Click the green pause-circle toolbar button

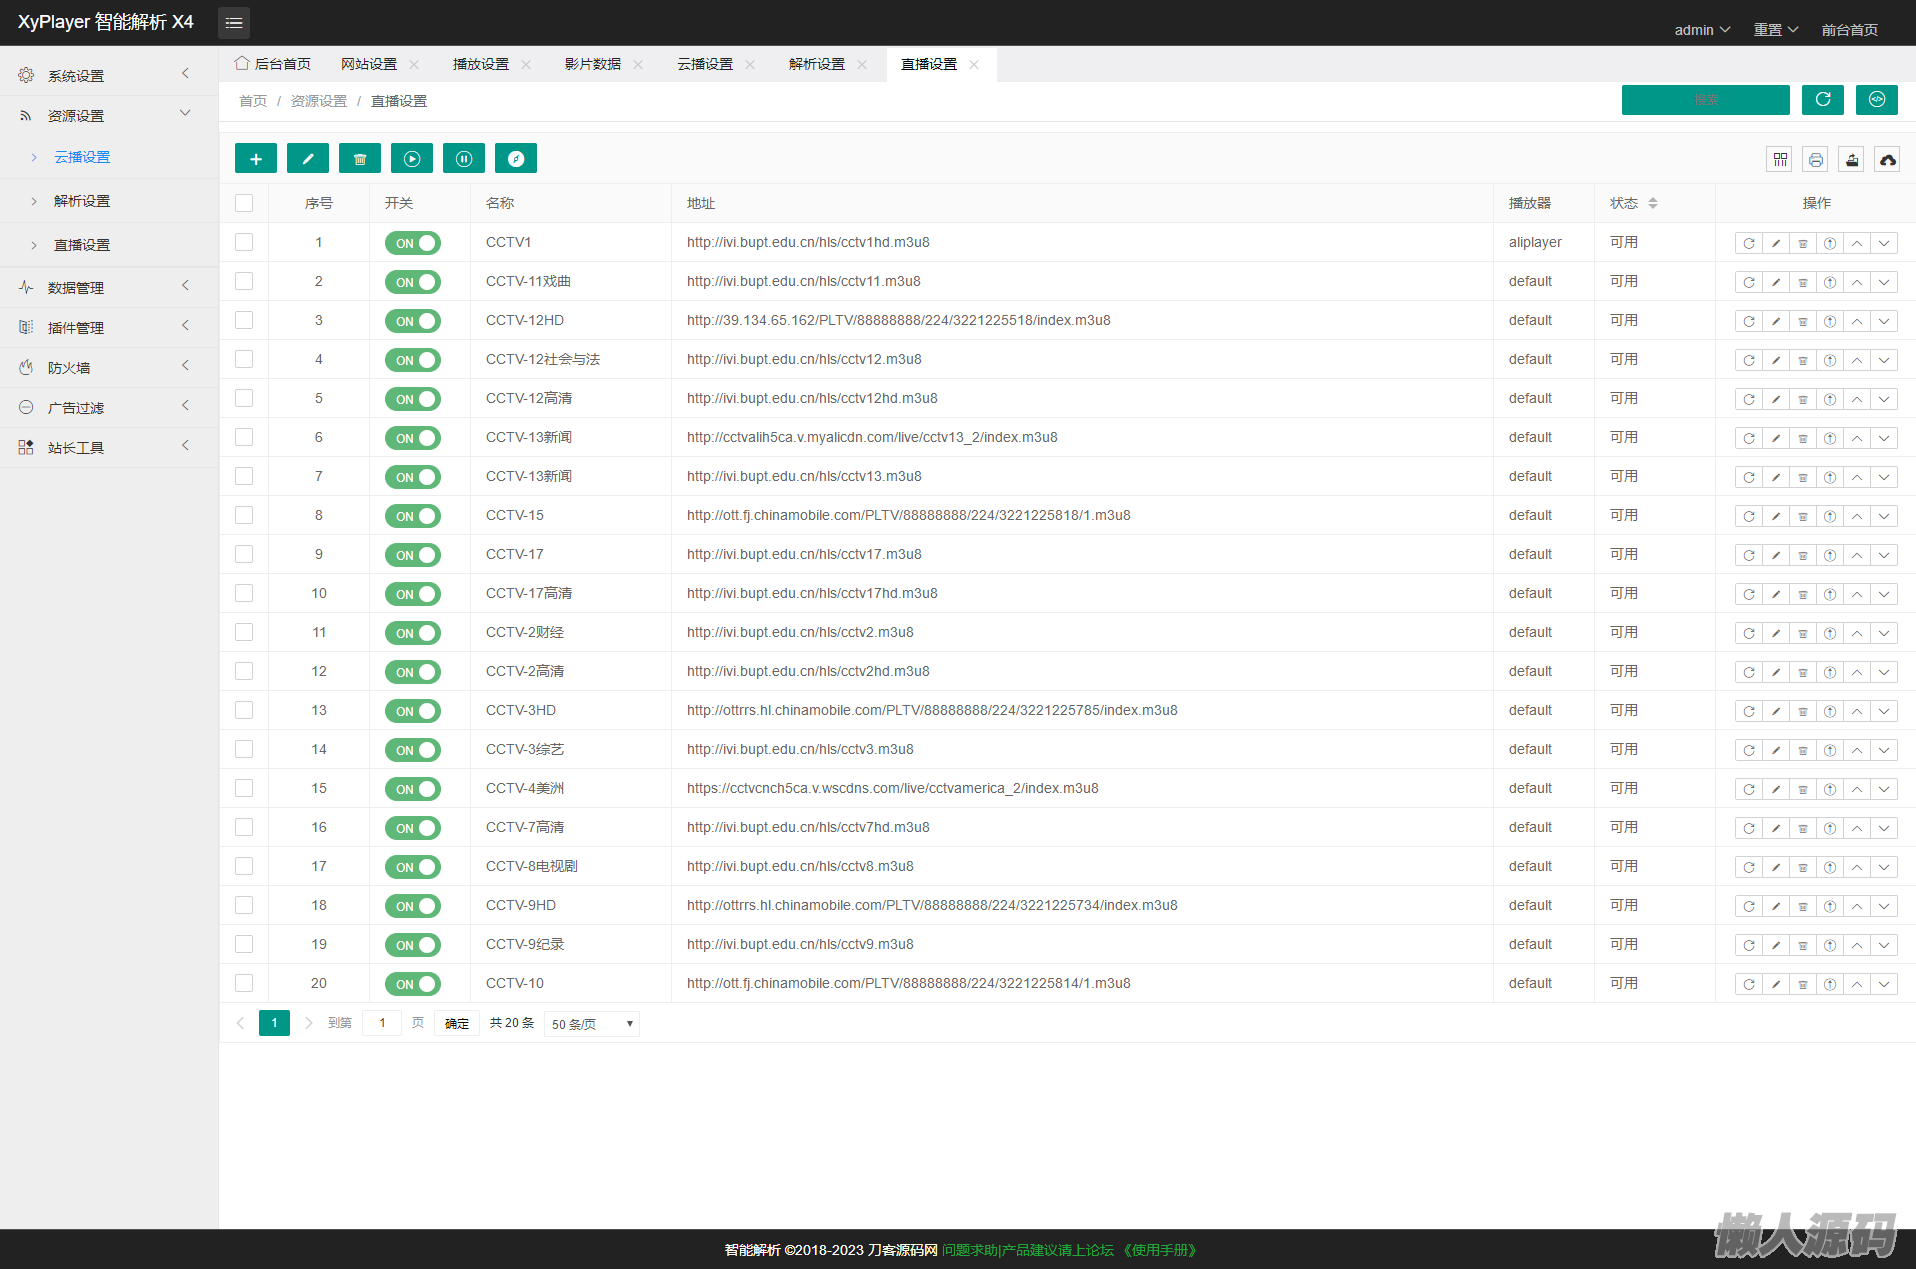464,159
